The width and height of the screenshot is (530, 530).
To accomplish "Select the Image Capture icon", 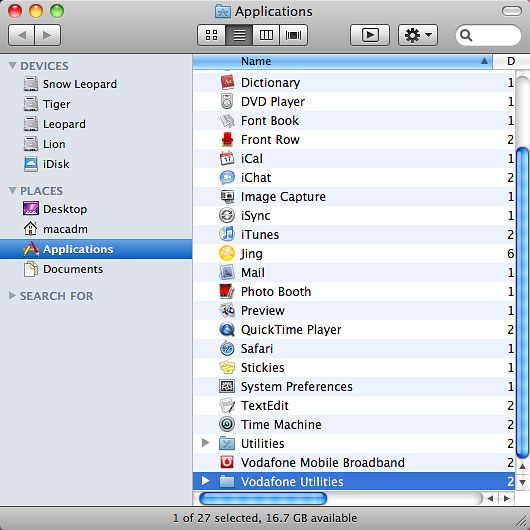I will pyautogui.click(x=227, y=196).
